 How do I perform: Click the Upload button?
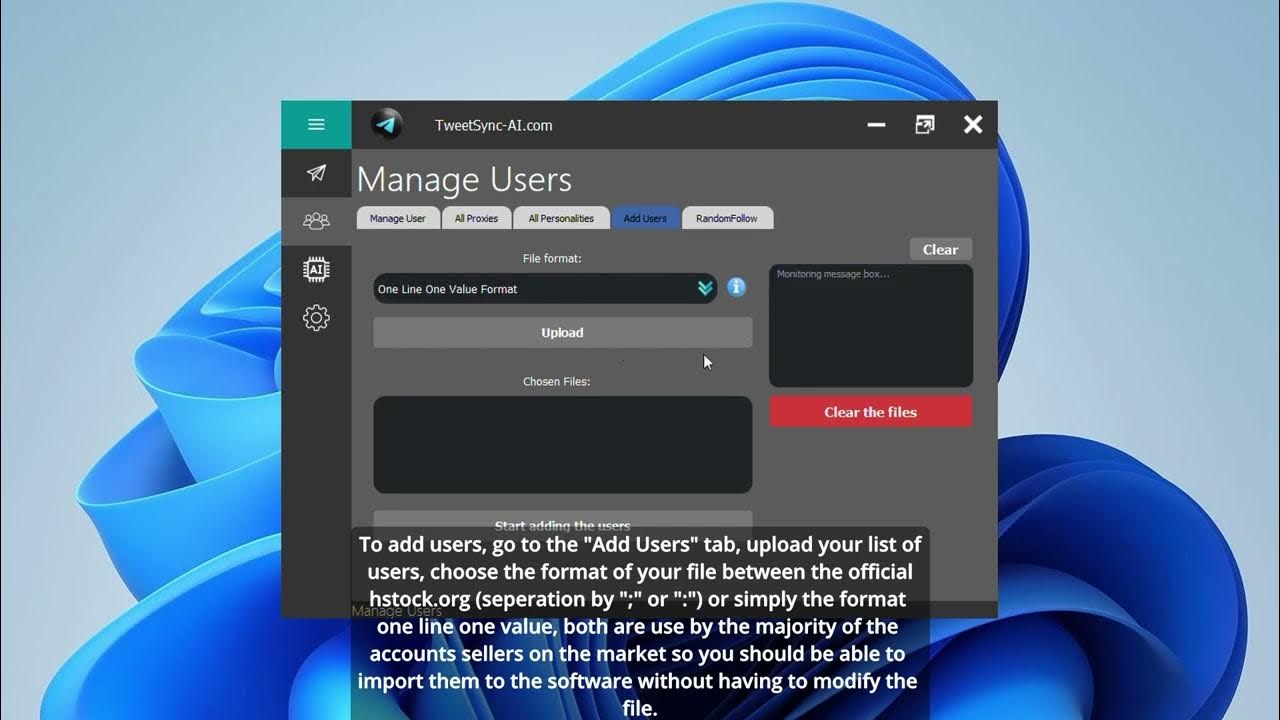coord(562,332)
